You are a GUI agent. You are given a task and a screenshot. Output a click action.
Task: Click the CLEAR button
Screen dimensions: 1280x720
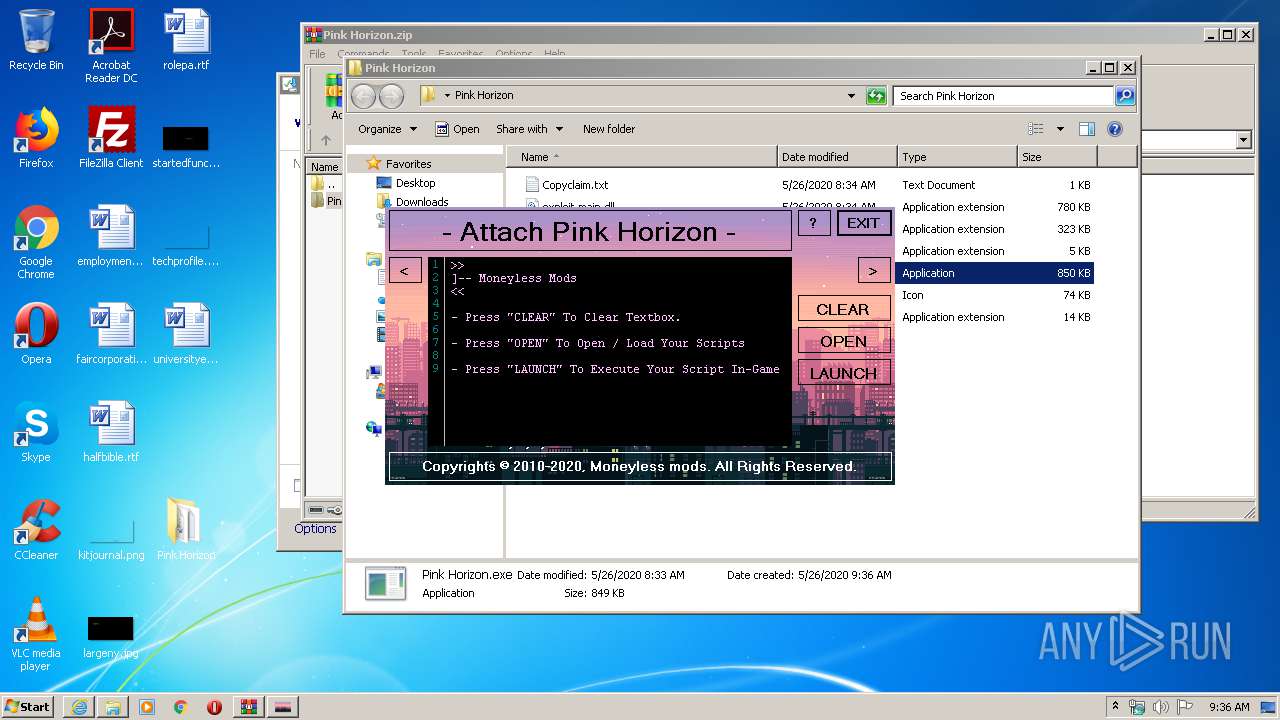pos(843,310)
